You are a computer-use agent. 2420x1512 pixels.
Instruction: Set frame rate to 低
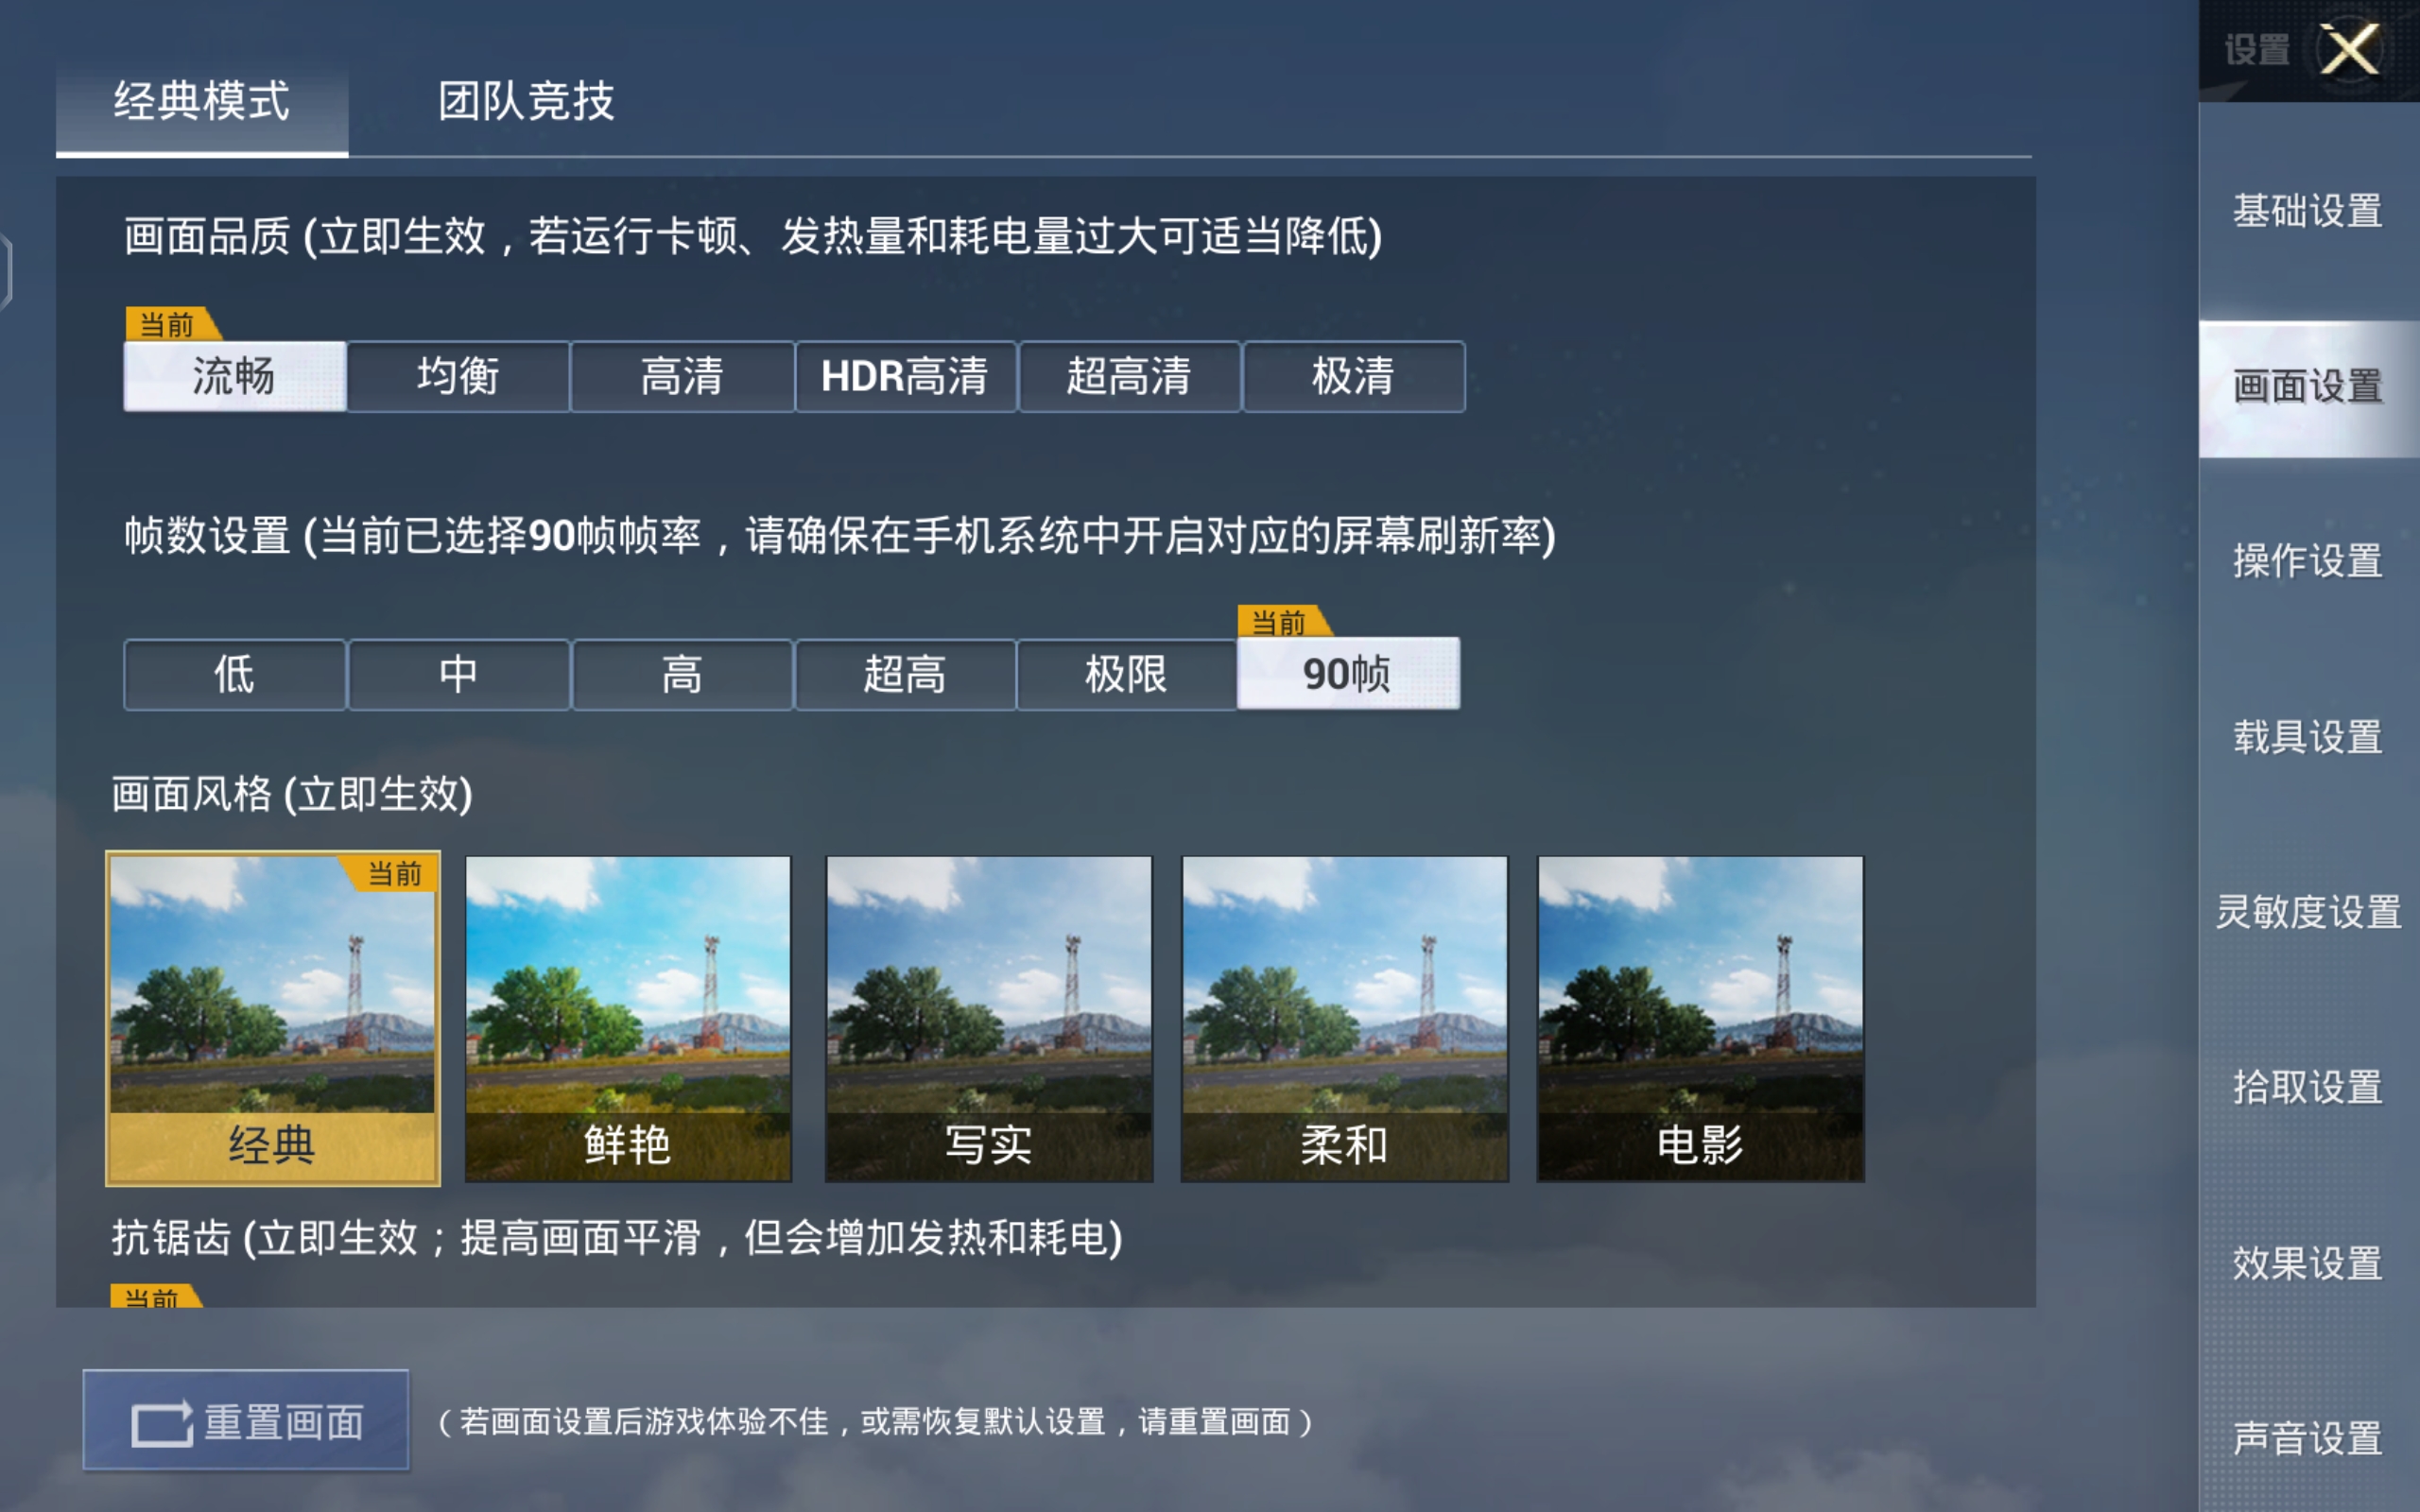pyautogui.click(x=235, y=674)
